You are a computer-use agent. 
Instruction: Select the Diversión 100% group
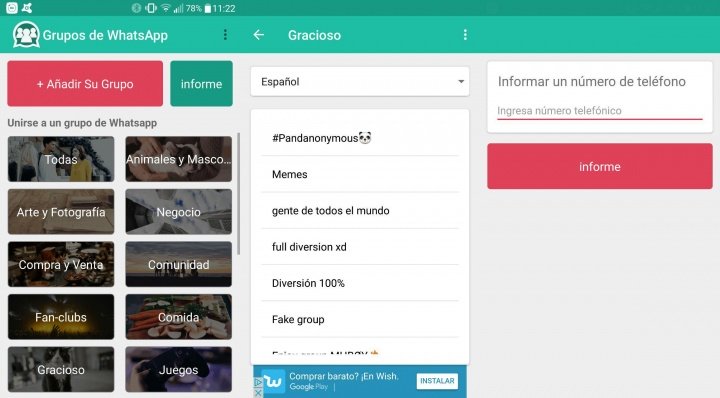click(x=360, y=283)
